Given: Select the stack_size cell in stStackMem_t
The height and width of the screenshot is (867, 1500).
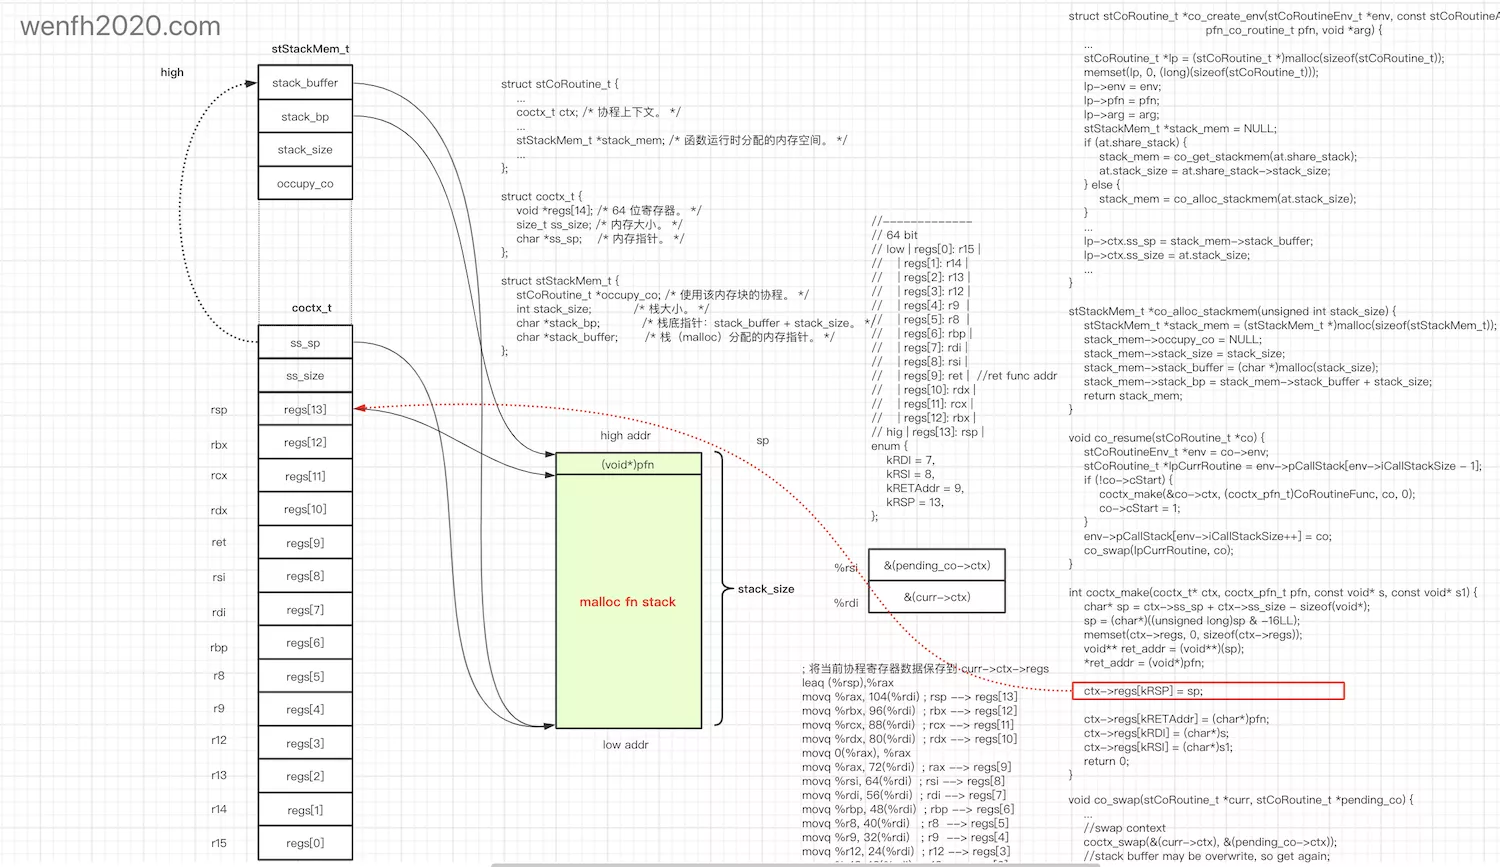Looking at the screenshot, I should pyautogui.click(x=305, y=150).
